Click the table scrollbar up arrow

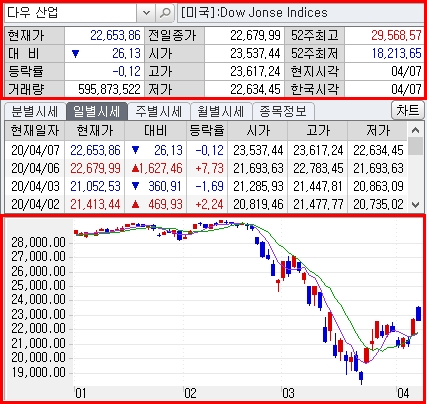coord(415,130)
